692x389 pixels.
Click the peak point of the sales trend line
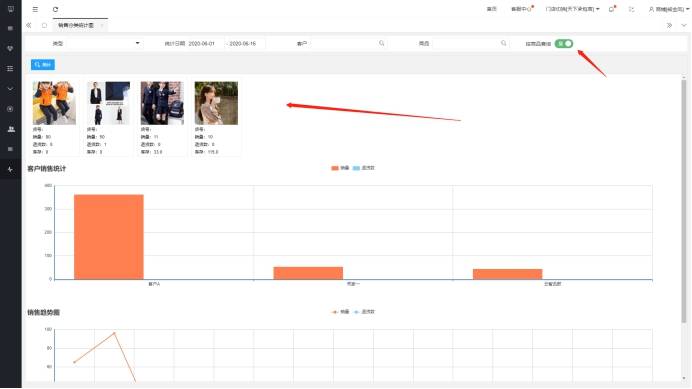tap(114, 333)
